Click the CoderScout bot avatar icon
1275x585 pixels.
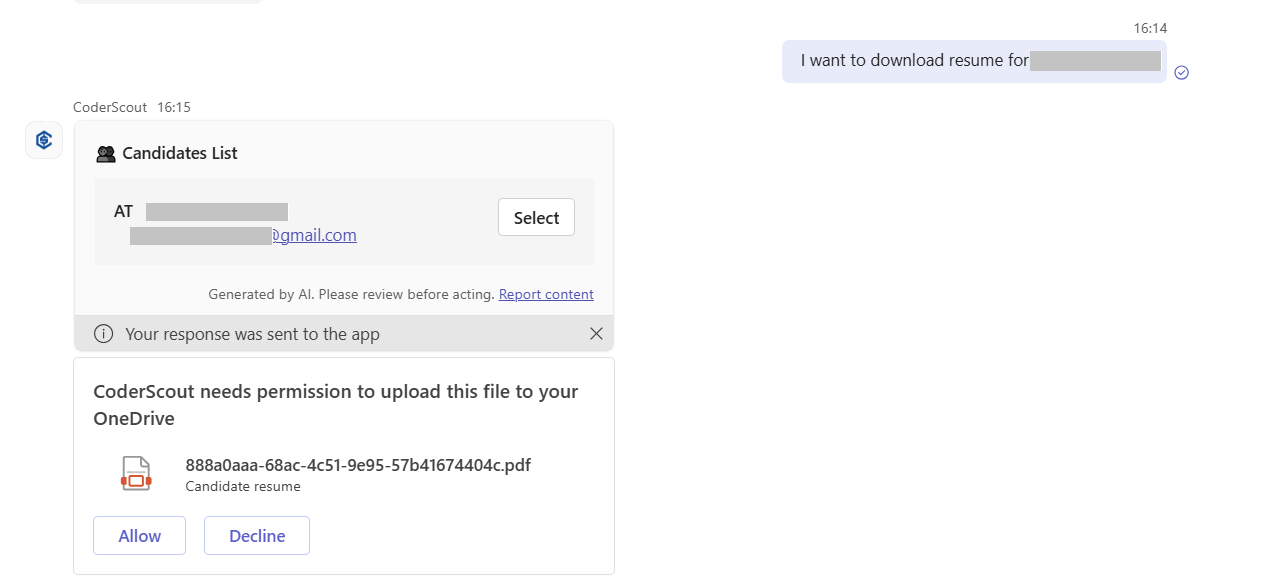[x=44, y=140]
